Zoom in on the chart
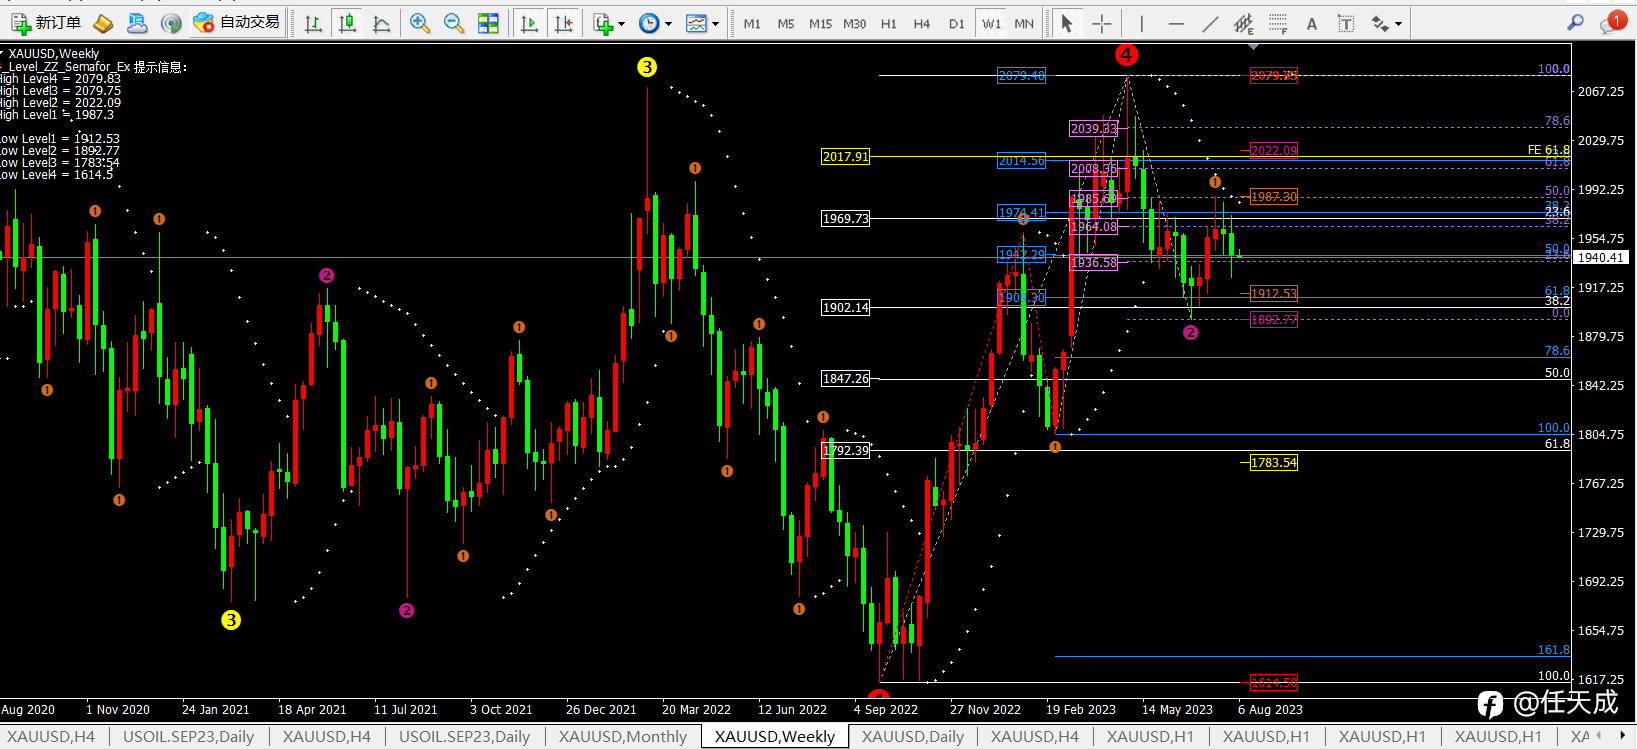 point(420,23)
